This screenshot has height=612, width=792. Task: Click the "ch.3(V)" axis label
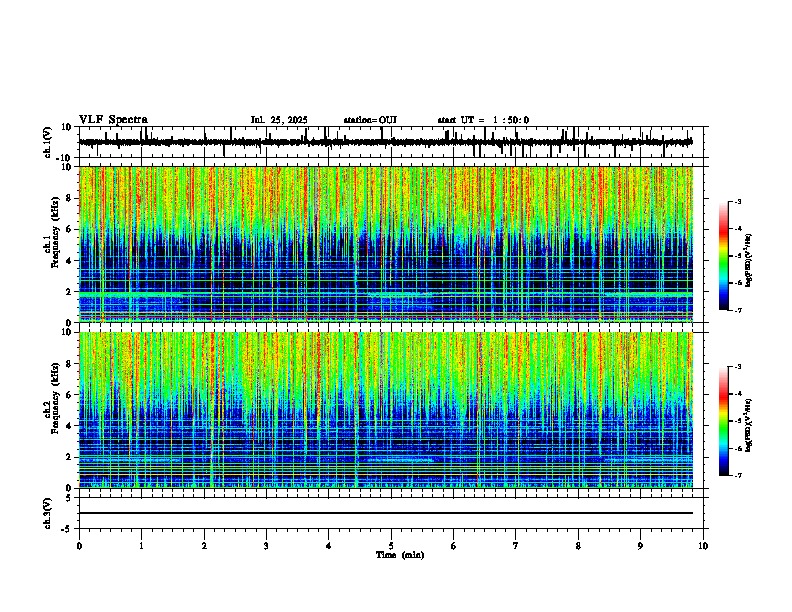[48, 513]
